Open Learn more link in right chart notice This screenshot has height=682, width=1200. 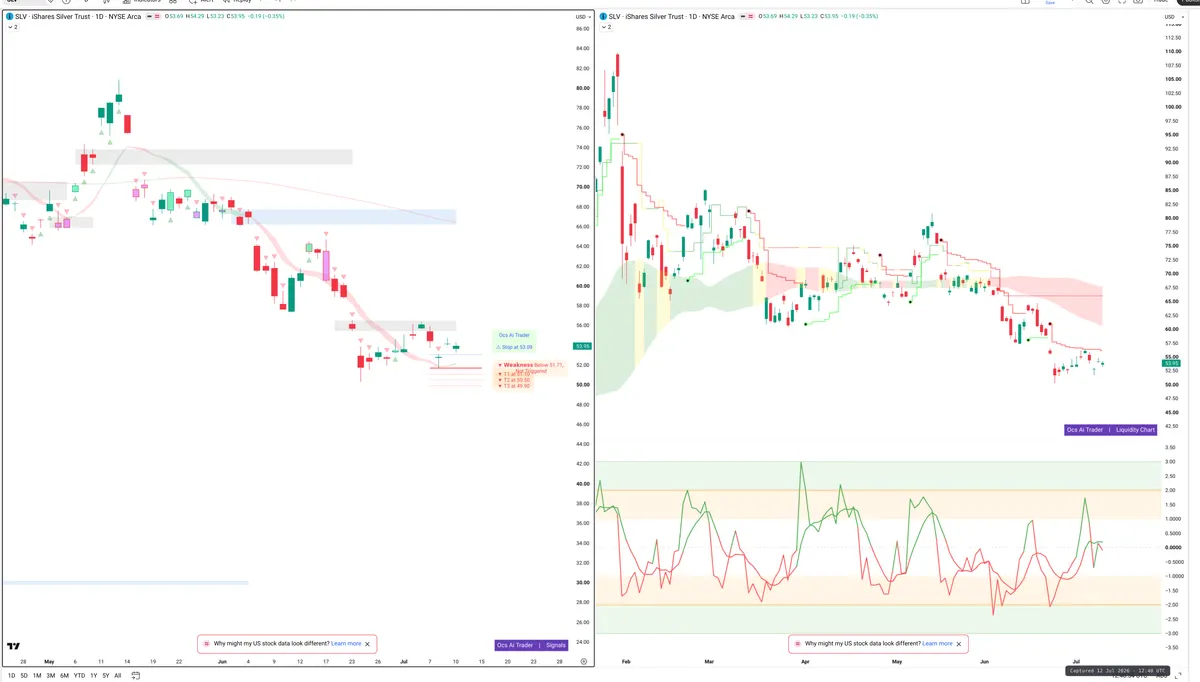click(x=937, y=644)
